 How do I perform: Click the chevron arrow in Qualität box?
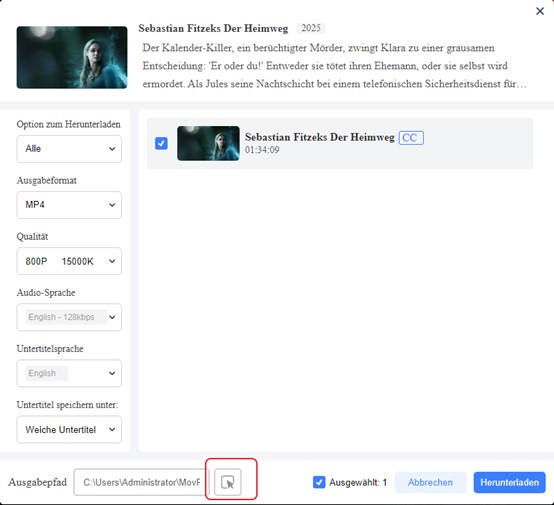[112, 261]
